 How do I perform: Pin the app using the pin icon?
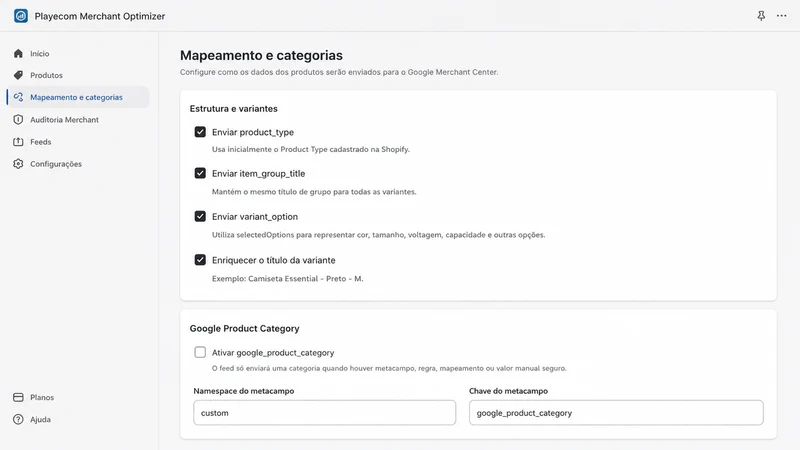click(761, 16)
